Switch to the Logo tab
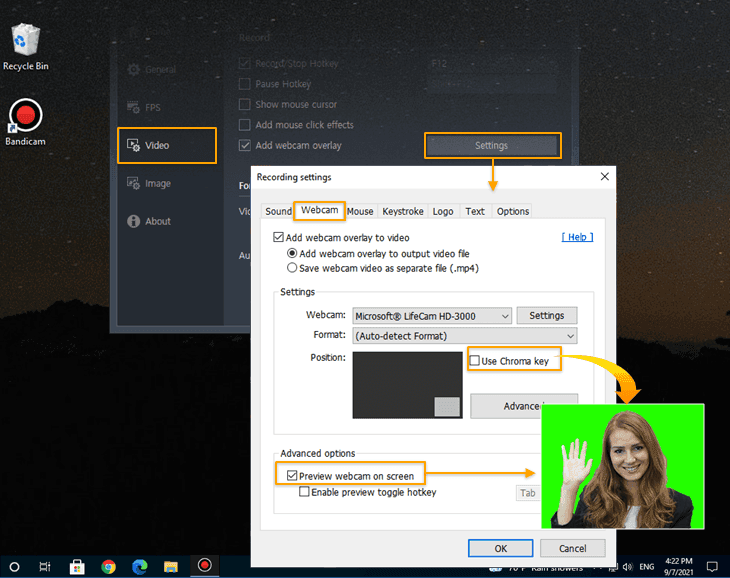 coord(443,211)
